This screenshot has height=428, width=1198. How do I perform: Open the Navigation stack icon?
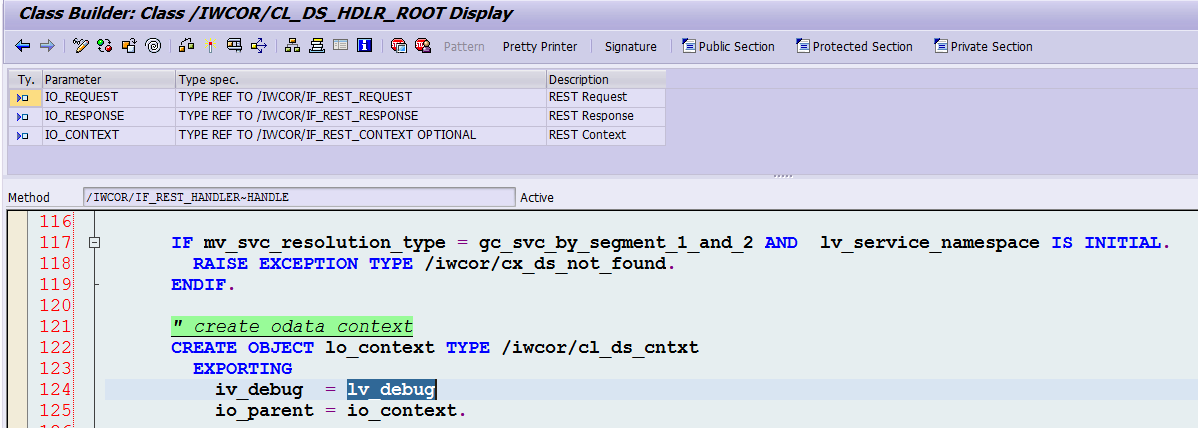point(316,46)
